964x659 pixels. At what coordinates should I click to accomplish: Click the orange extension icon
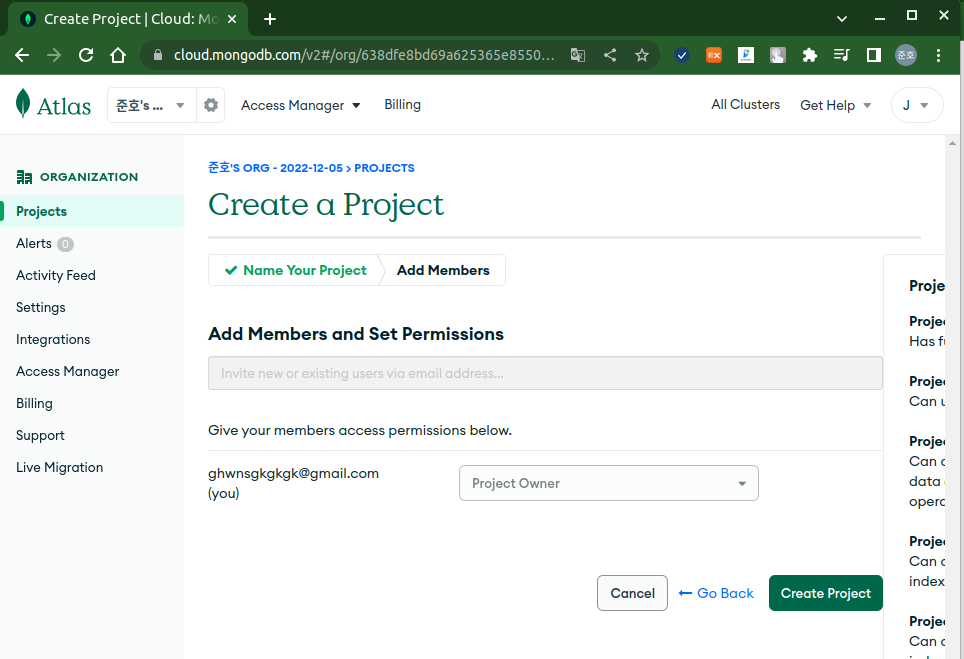714,55
